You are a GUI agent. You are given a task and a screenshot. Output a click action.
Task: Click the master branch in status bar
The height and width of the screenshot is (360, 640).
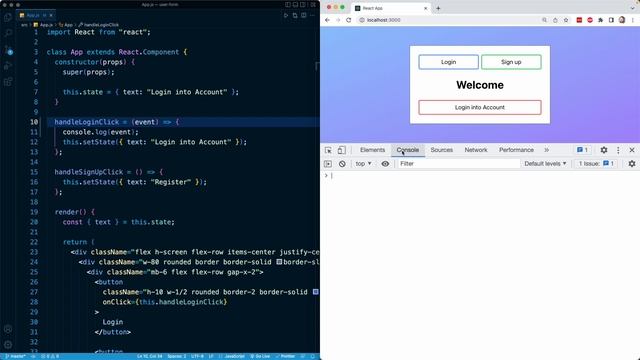16,356
